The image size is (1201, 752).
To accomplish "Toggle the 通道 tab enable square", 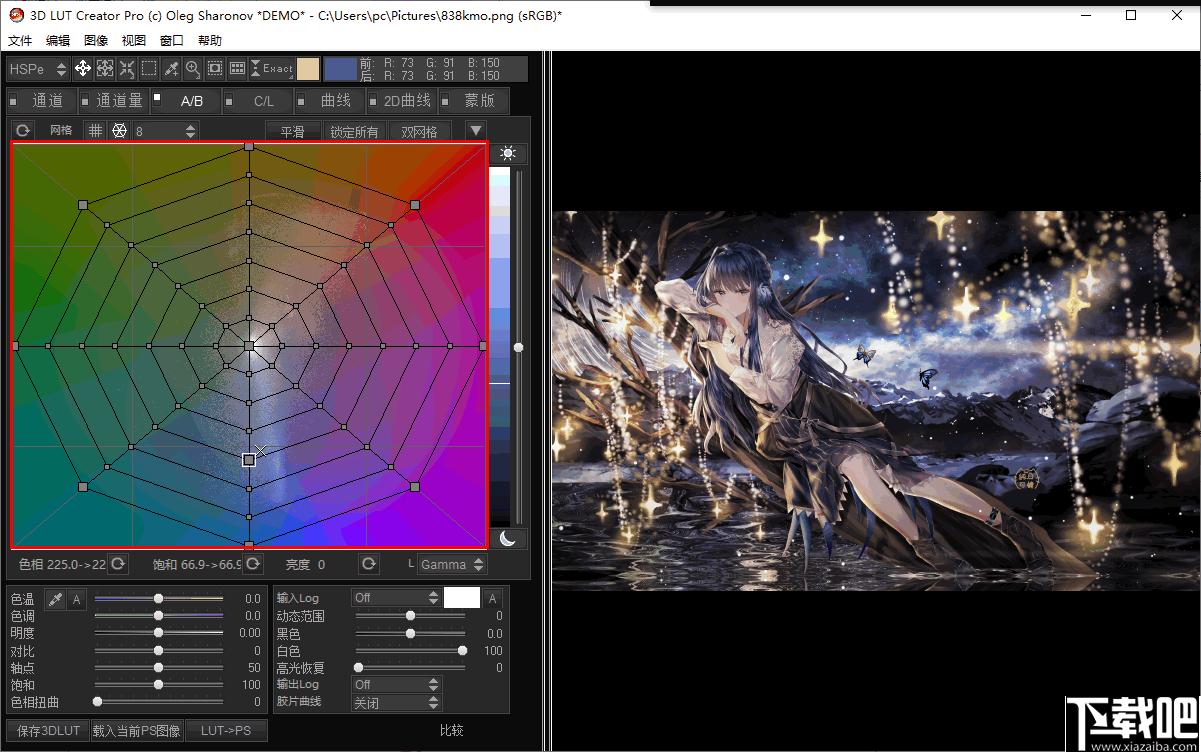I will 13,101.
